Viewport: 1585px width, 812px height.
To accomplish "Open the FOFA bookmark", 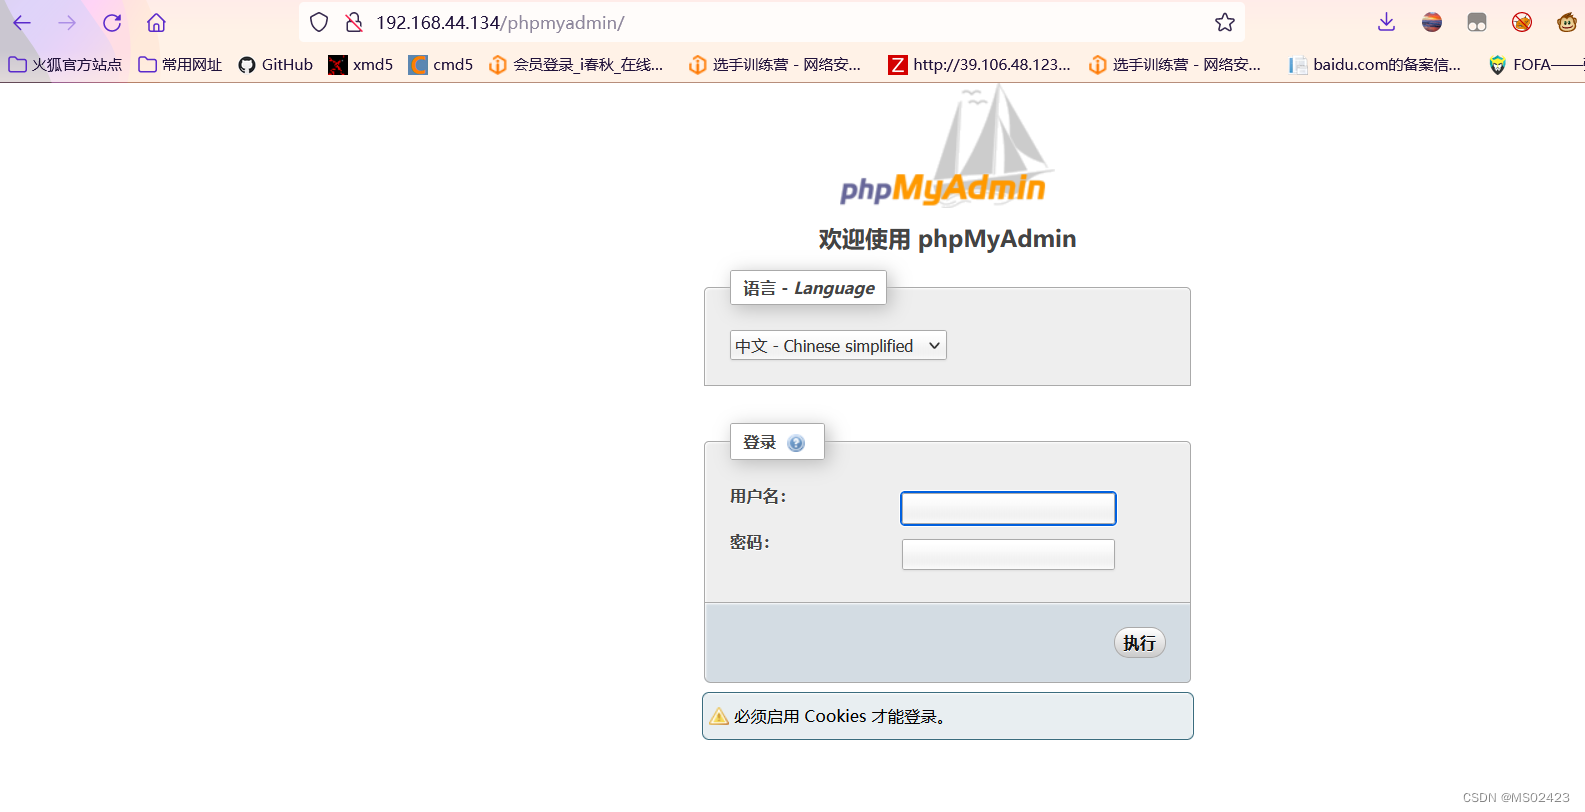I will pos(1535,64).
